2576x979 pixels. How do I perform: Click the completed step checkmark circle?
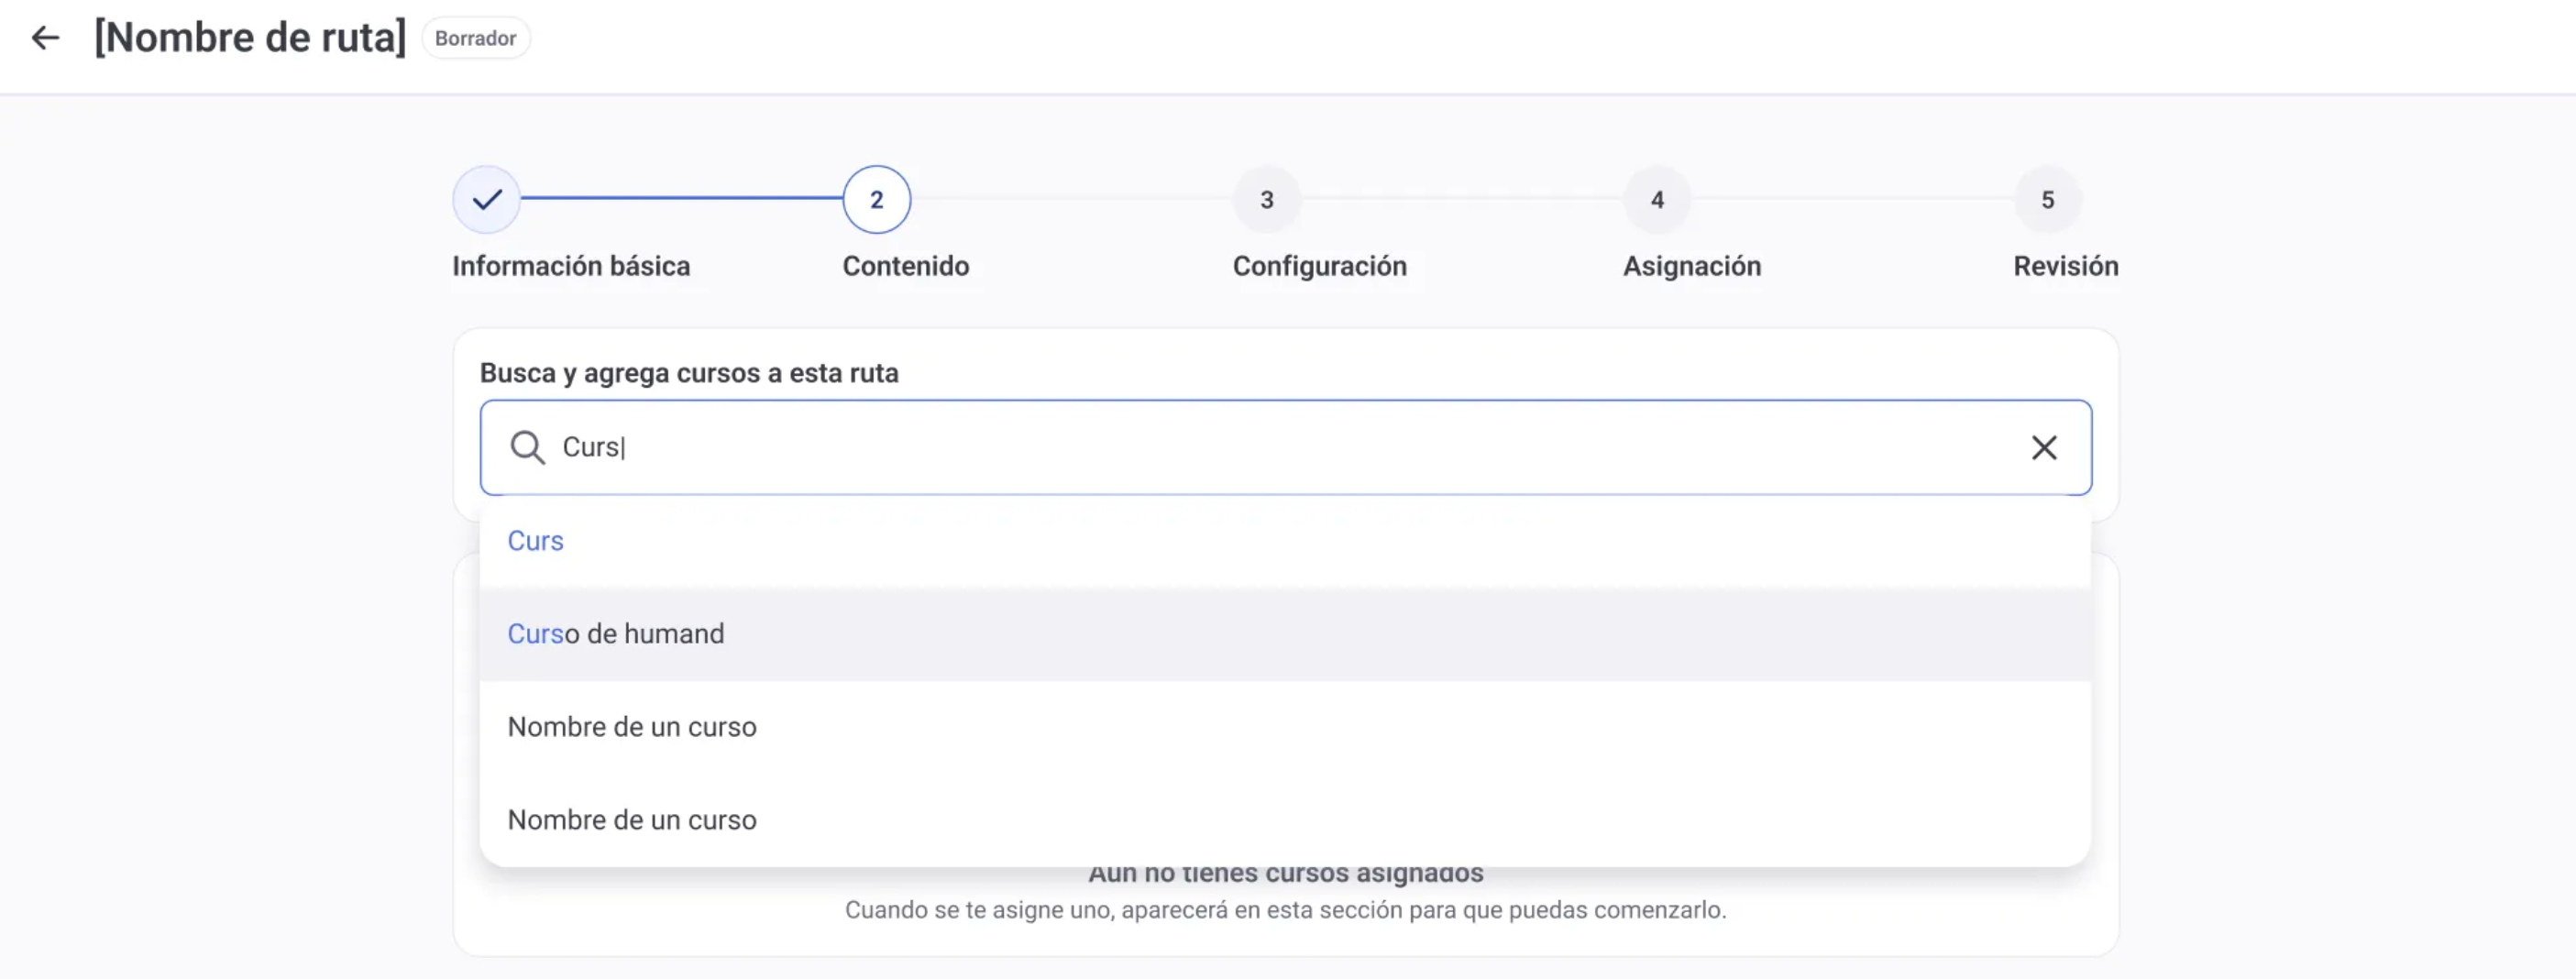tap(487, 199)
